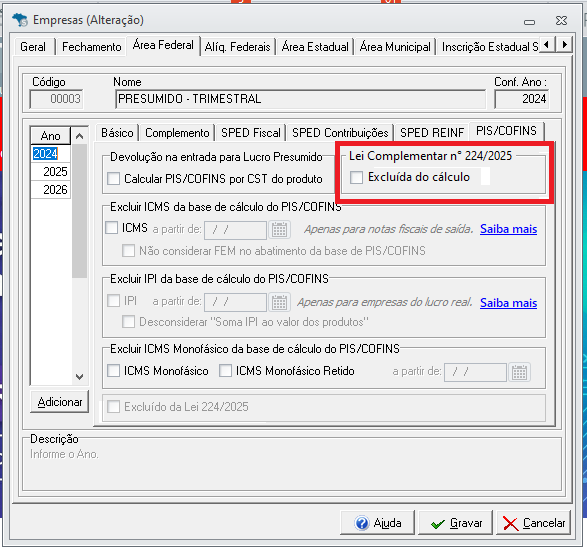Screen dimensions: 587x551
Task: Check Calcular PIS/COFINS por CST do produto
Action: (113, 179)
